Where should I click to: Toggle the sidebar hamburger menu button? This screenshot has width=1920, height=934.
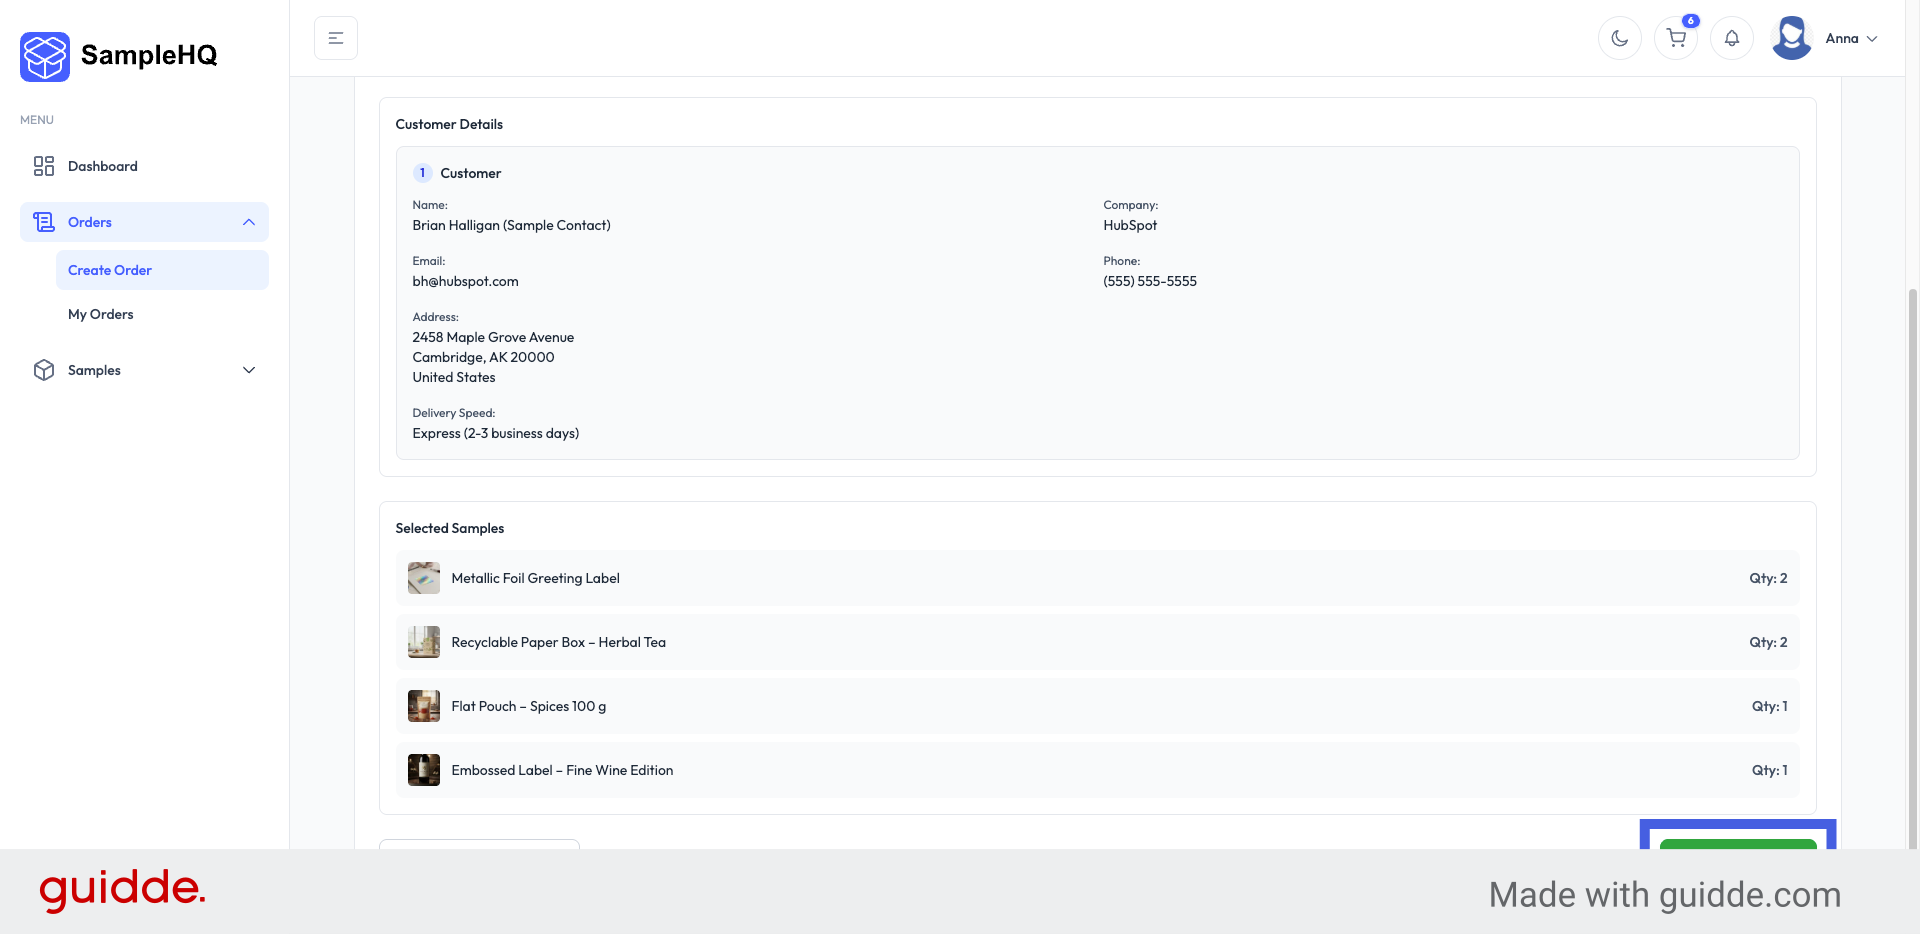pos(336,38)
